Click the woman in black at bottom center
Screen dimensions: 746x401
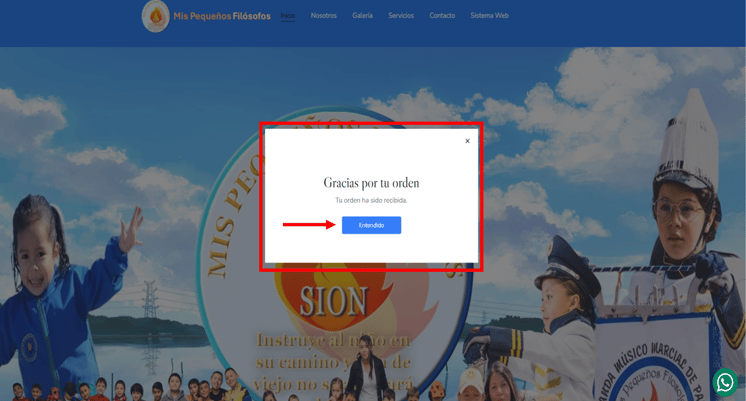pyautogui.click(x=367, y=369)
